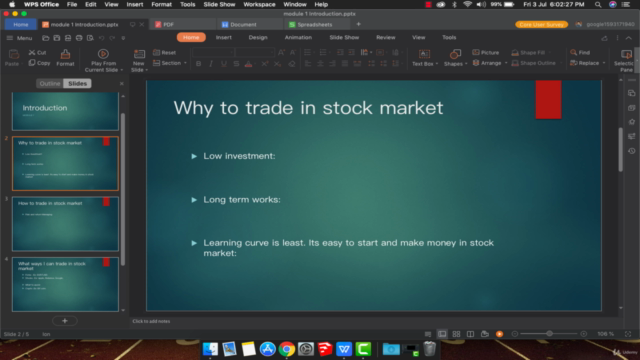Switch to the Spreadsheets document tab

point(315,24)
